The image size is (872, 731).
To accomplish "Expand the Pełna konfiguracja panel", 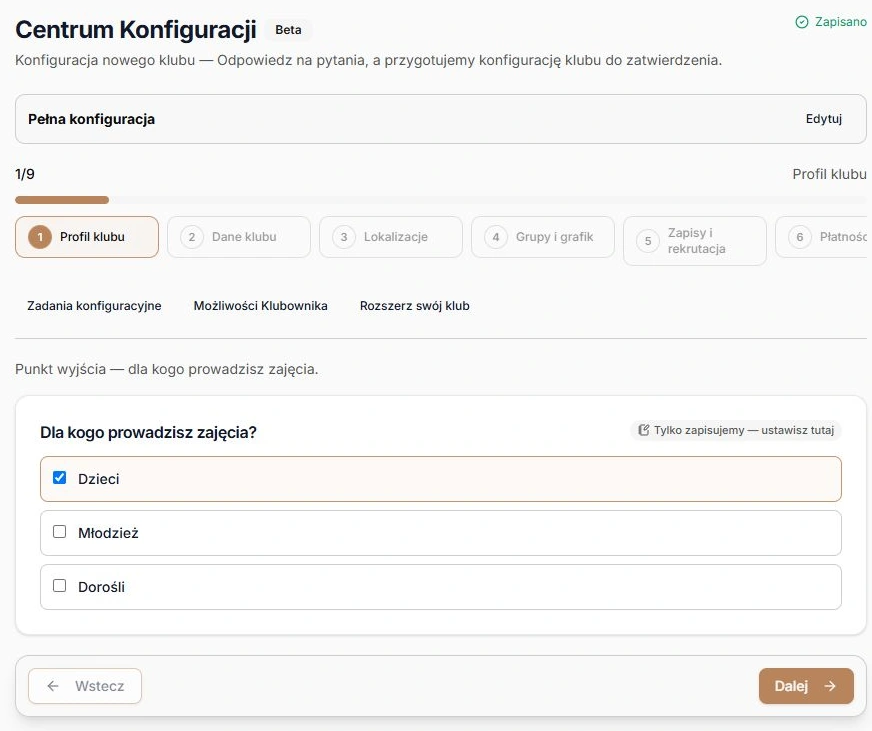I will pos(440,119).
